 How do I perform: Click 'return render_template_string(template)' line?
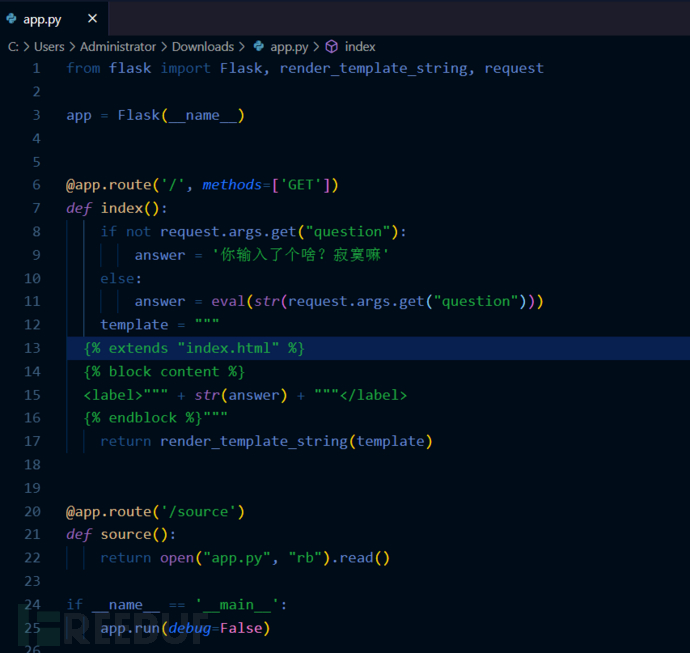click(266, 441)
